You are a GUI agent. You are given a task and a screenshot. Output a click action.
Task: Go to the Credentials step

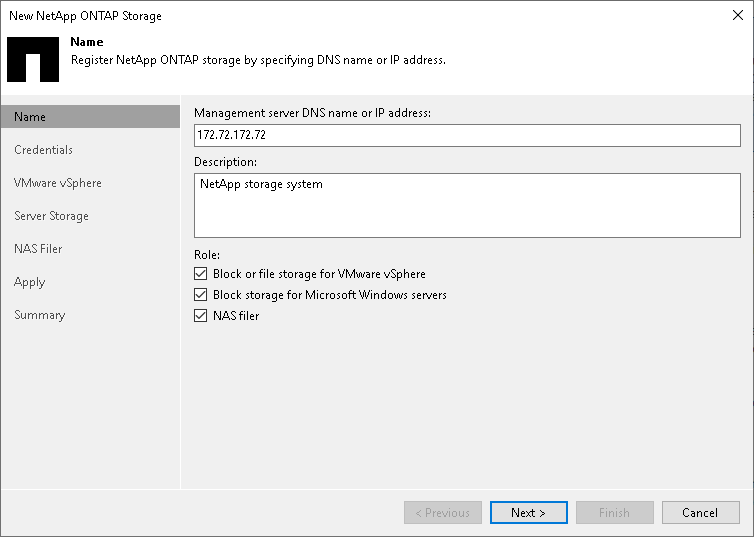(43, 150)
